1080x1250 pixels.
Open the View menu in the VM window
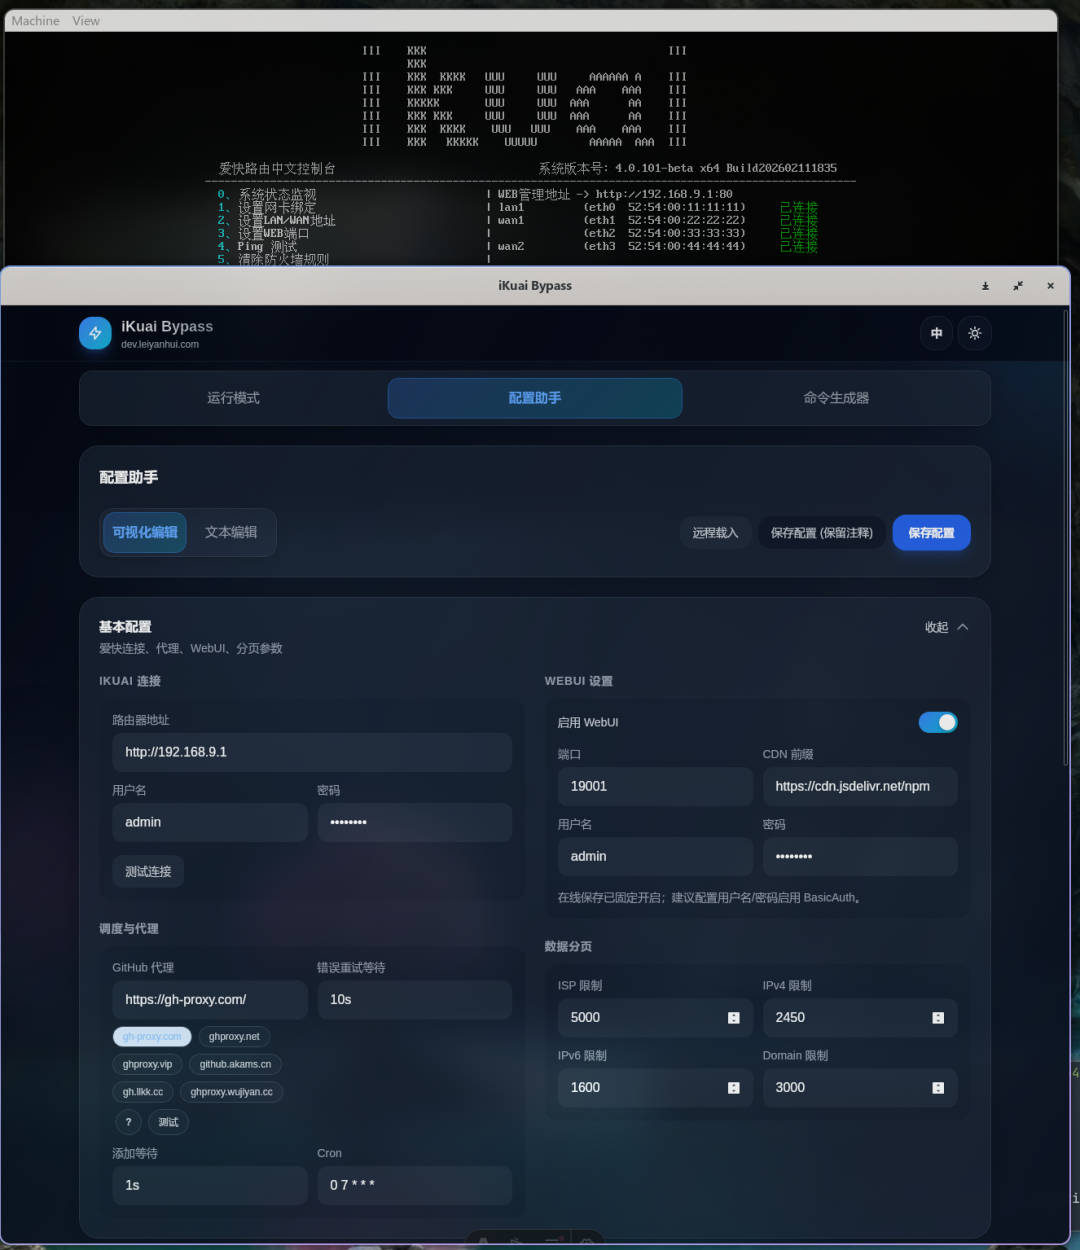point(86,21)
